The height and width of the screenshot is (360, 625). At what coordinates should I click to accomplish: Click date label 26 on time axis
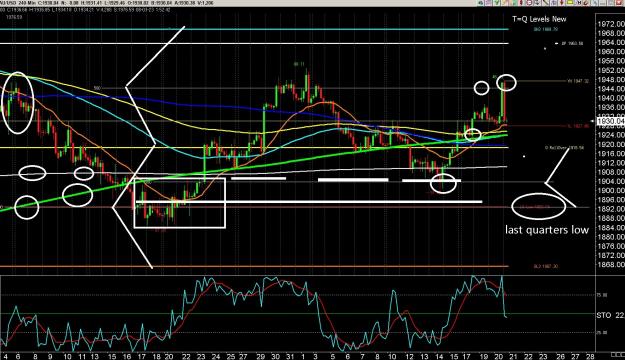[560, 356]
